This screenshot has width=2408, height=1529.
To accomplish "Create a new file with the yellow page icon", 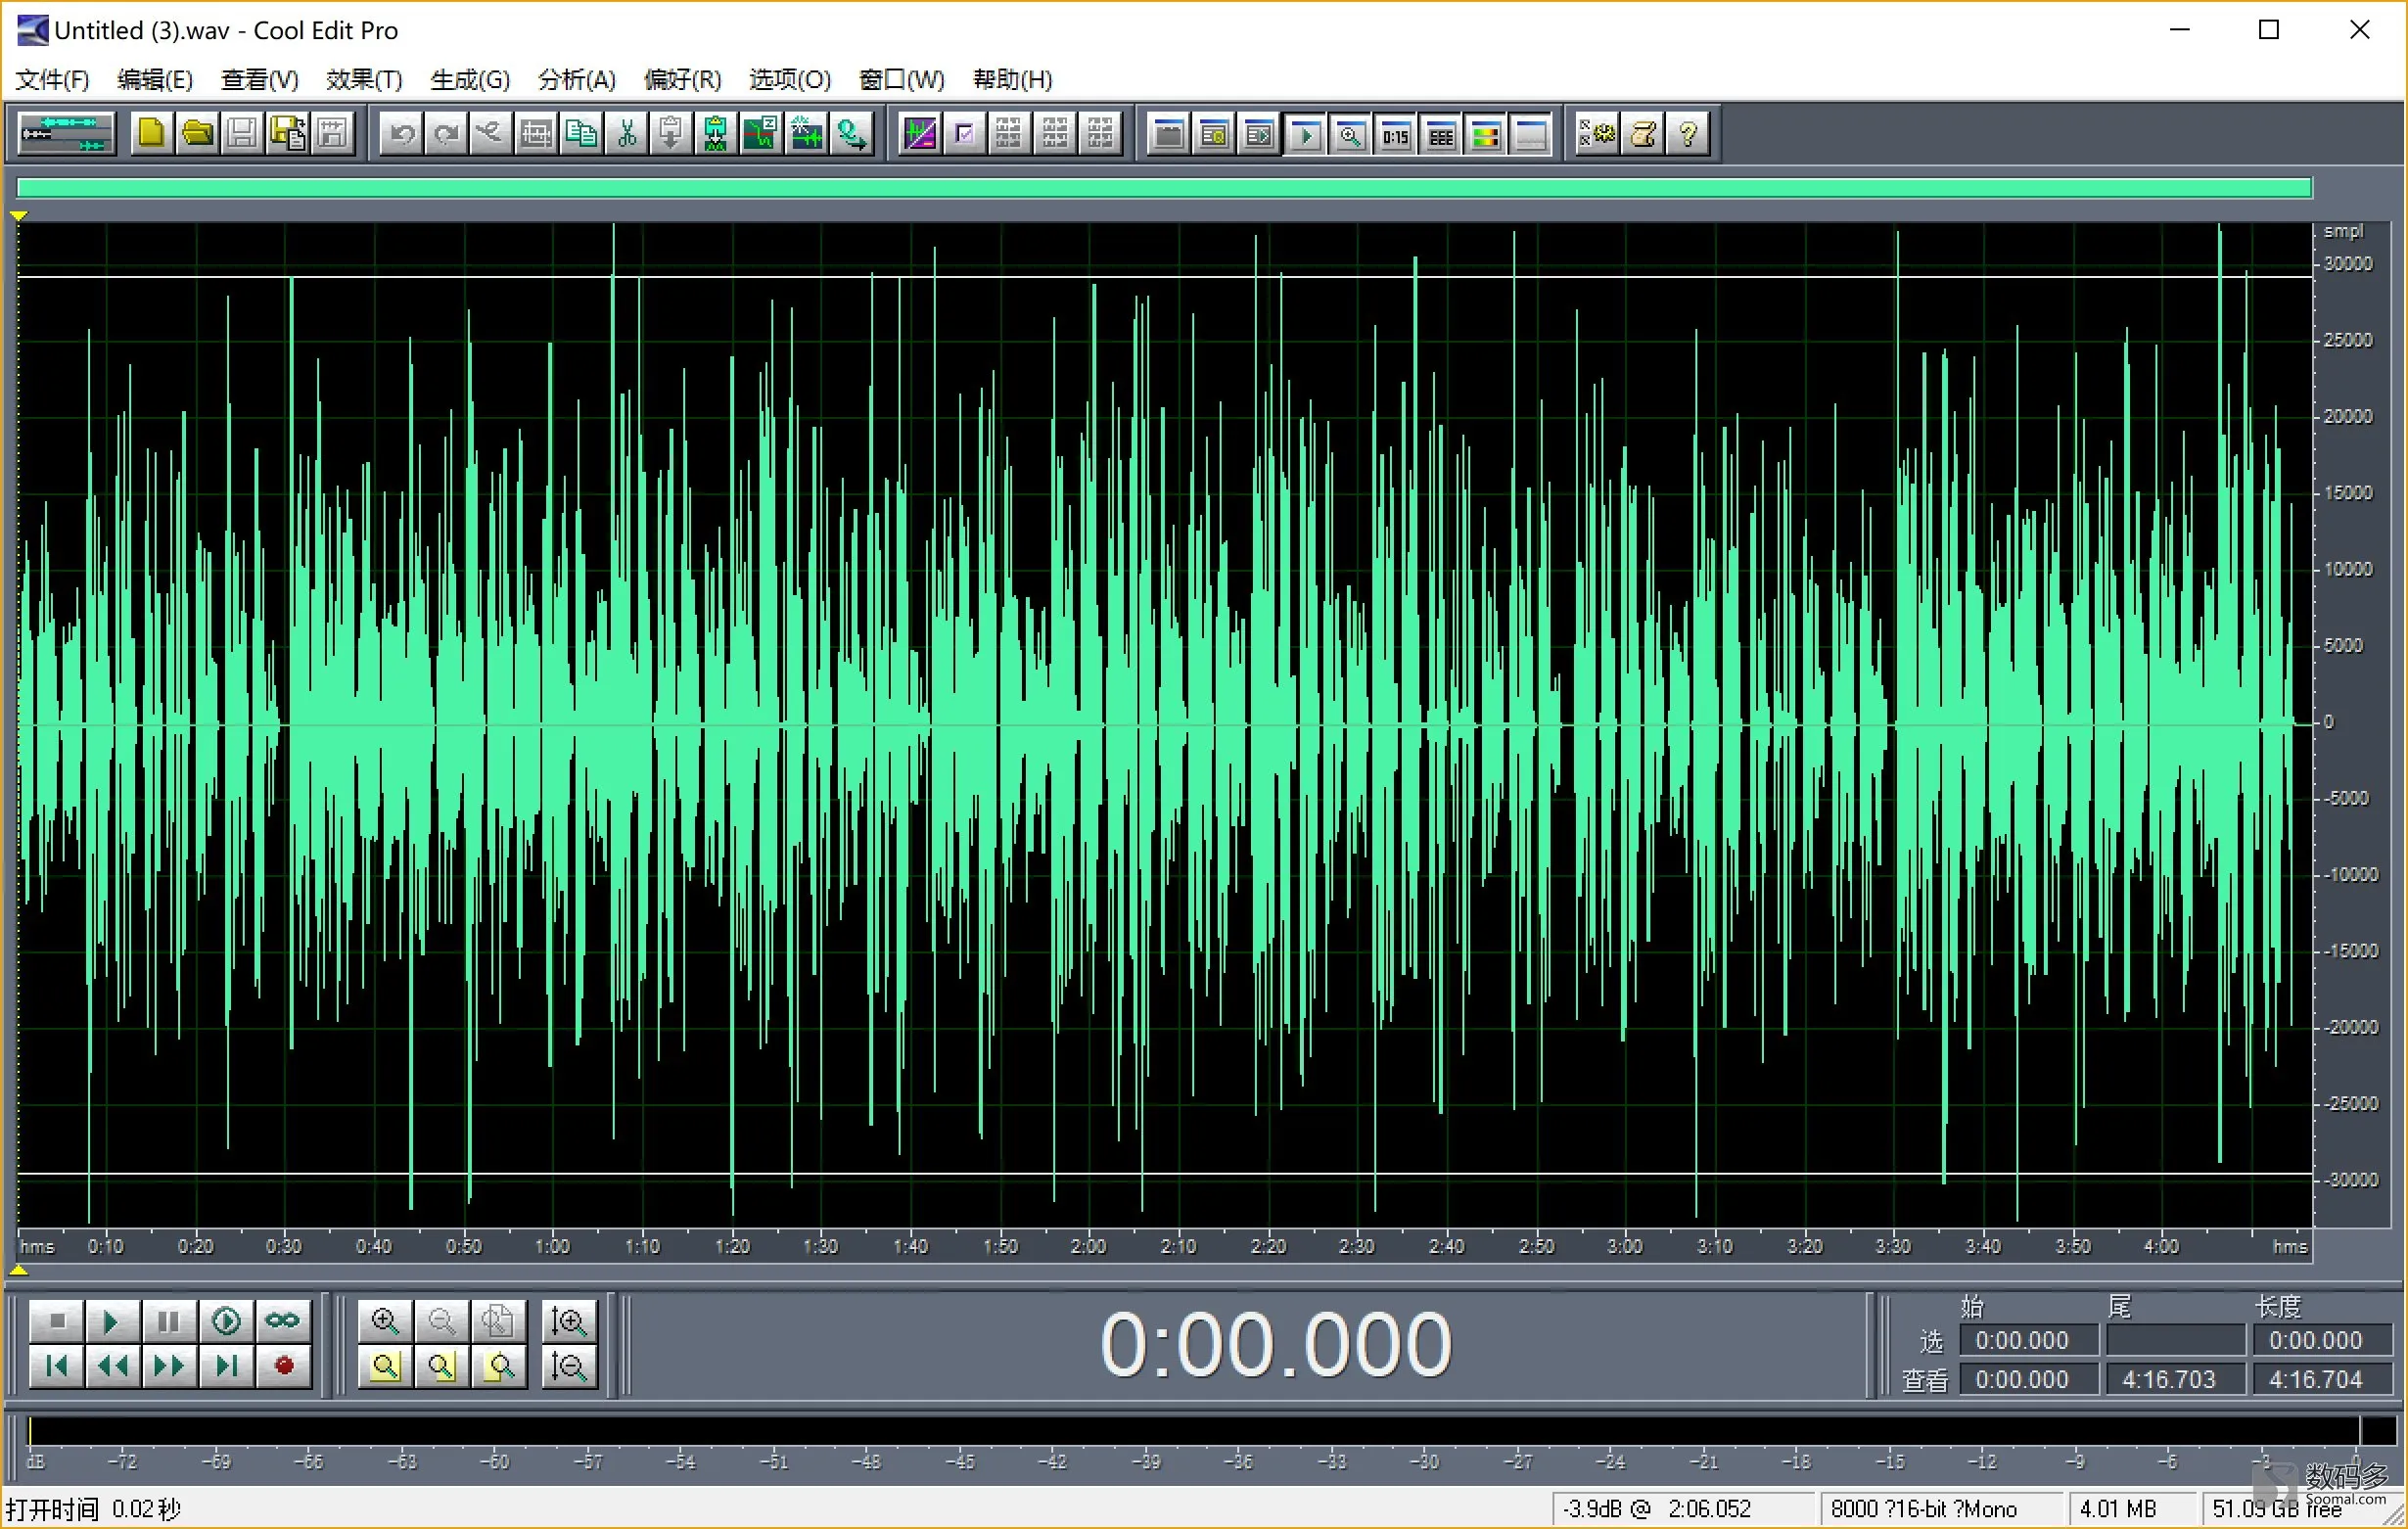I will click(151, 133).
